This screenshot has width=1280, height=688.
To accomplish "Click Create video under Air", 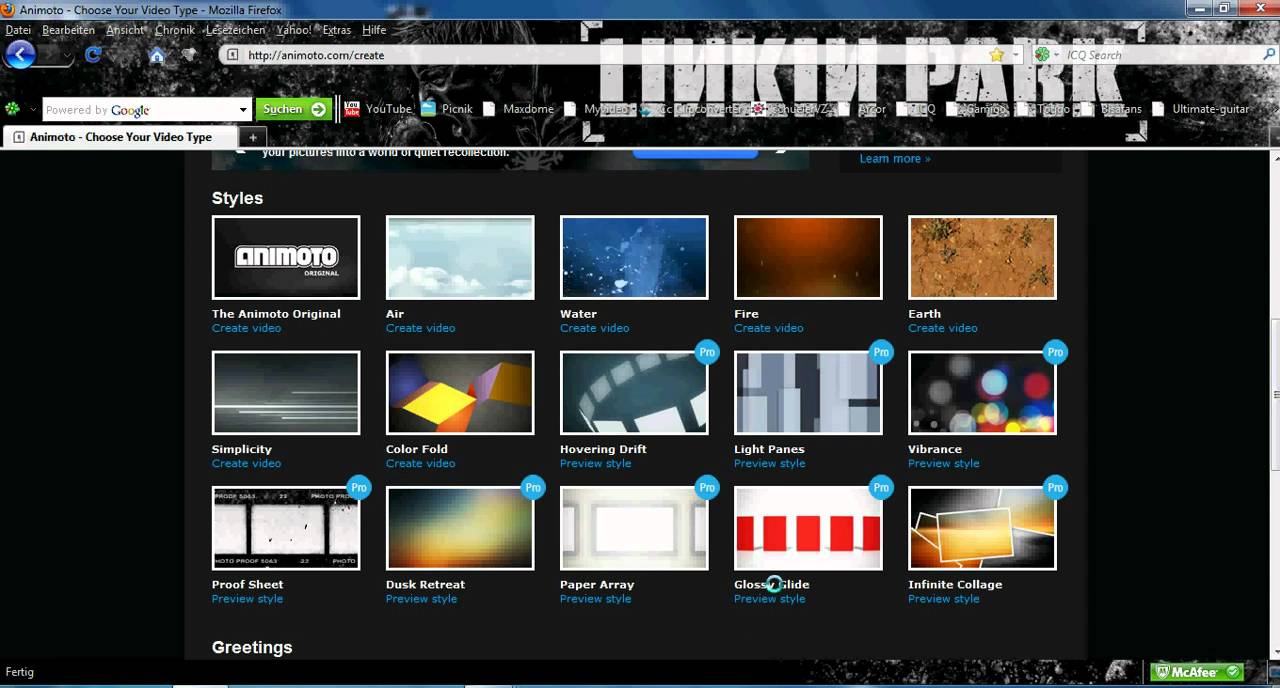I will point(420,328).
